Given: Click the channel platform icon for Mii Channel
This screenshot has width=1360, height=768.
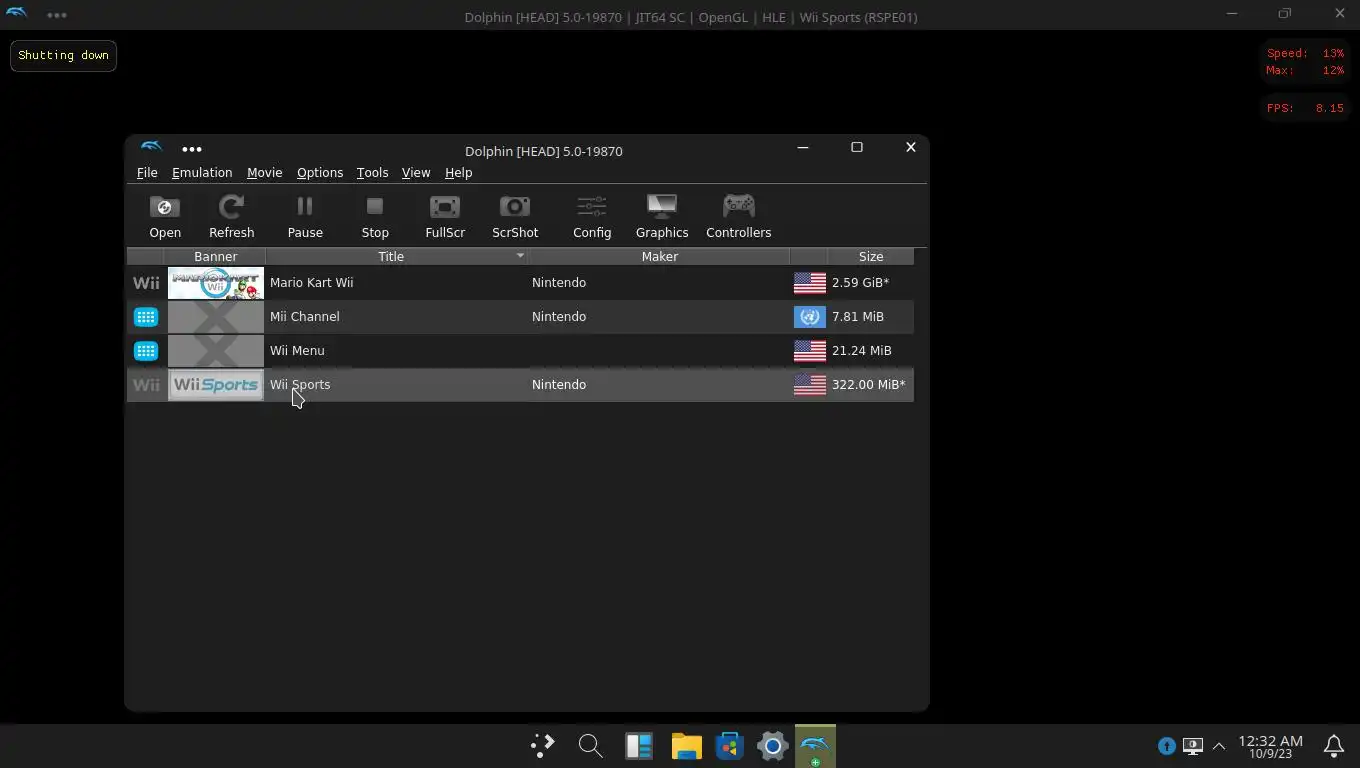Looking at the screenshot, I should point(146,317).
